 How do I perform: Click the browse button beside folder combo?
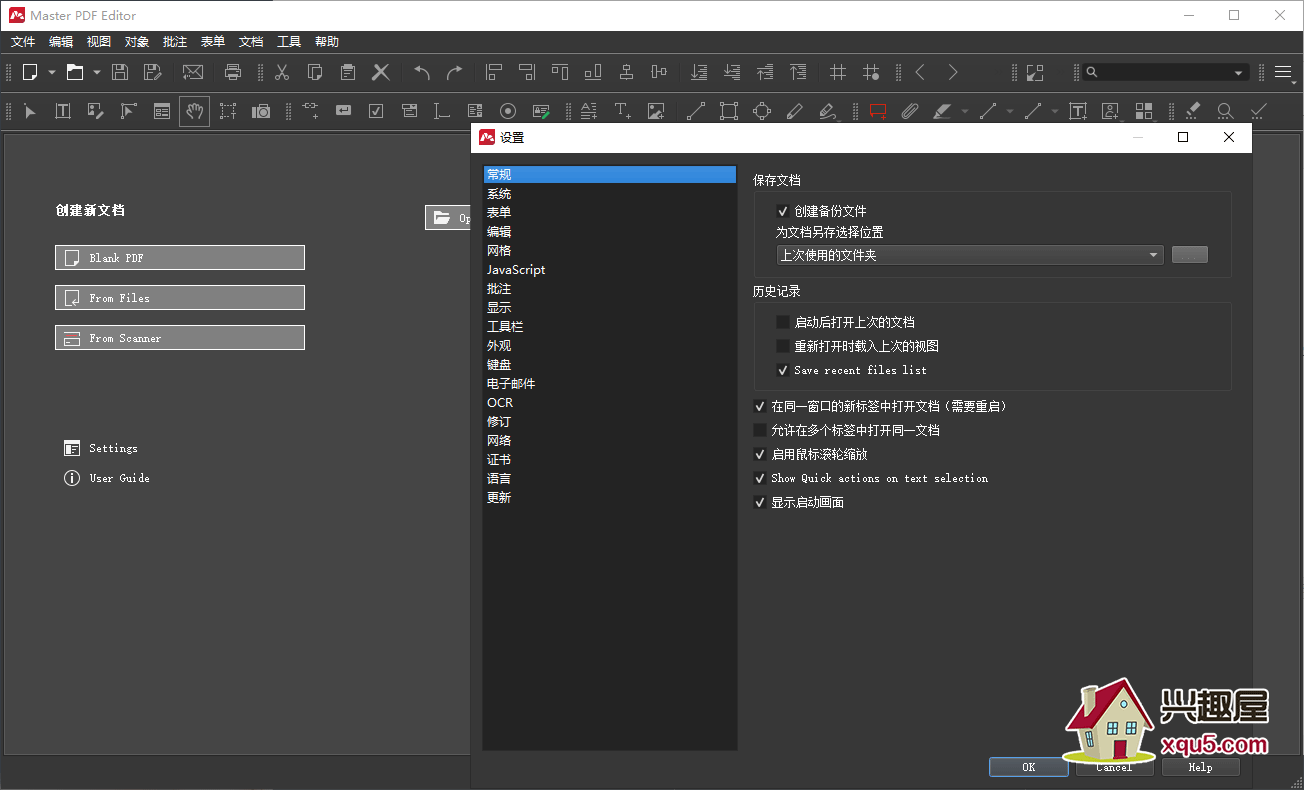tap(1190, 255)
